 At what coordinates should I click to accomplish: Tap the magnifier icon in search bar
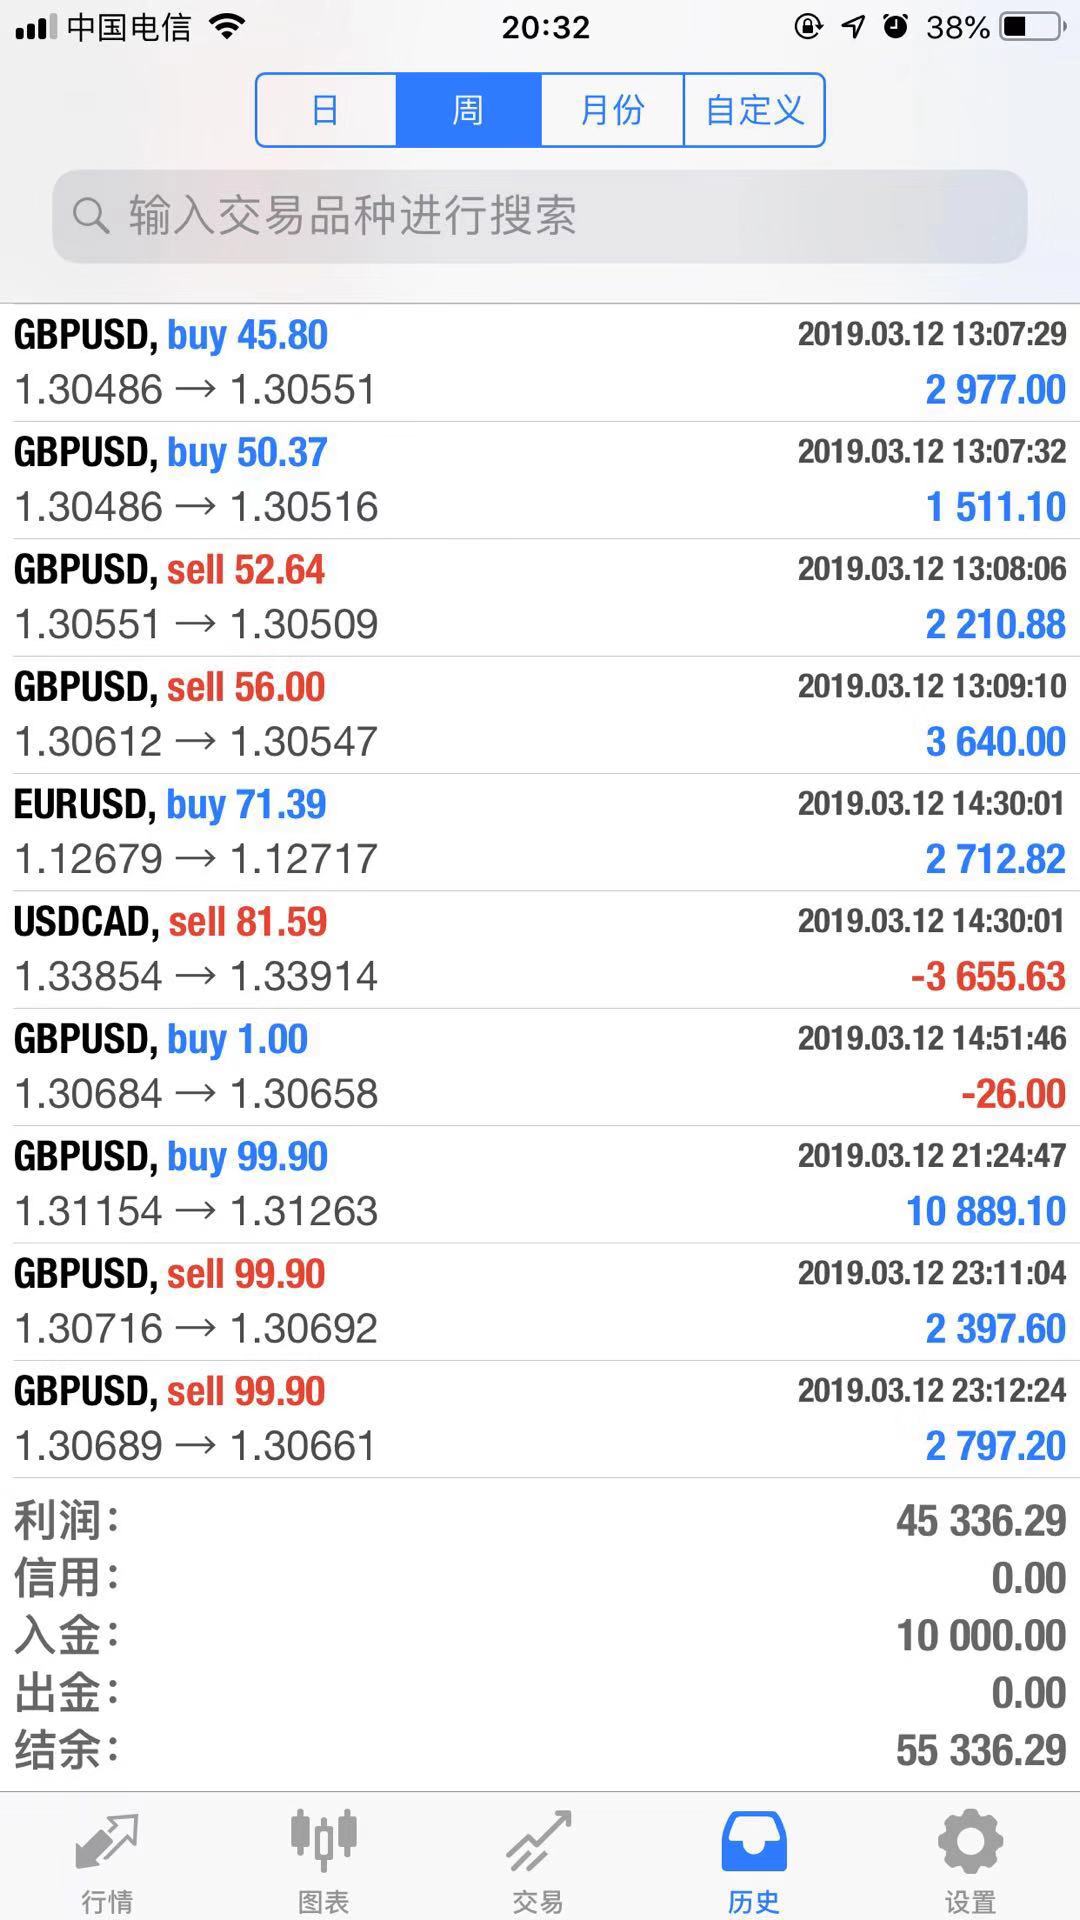[91, 215]
